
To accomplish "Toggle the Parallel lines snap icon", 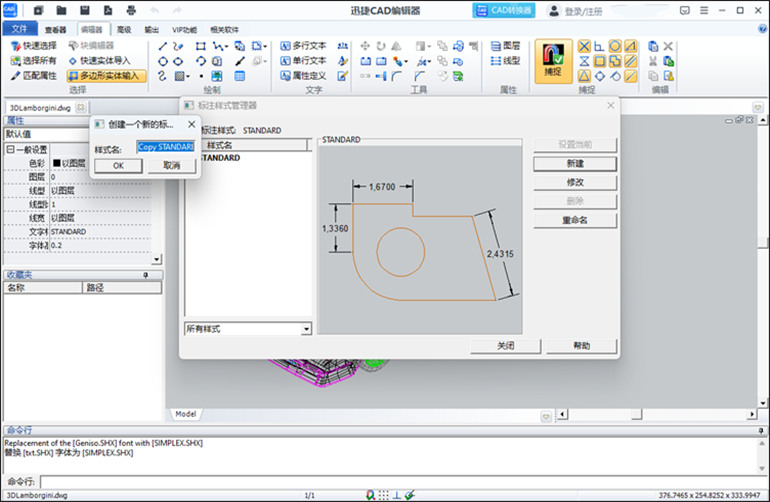I will [631, 61].
